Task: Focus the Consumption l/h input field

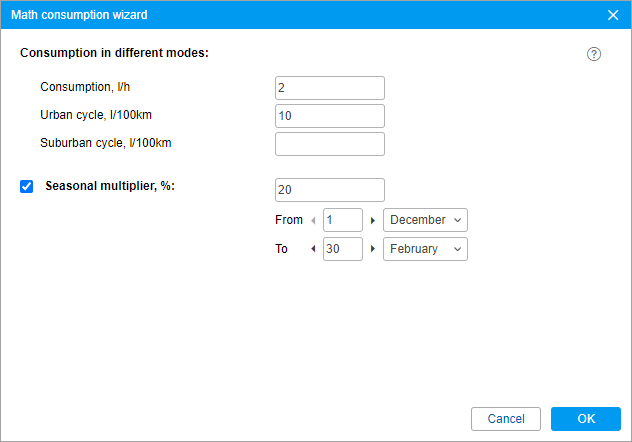Action: pos(330,88)
